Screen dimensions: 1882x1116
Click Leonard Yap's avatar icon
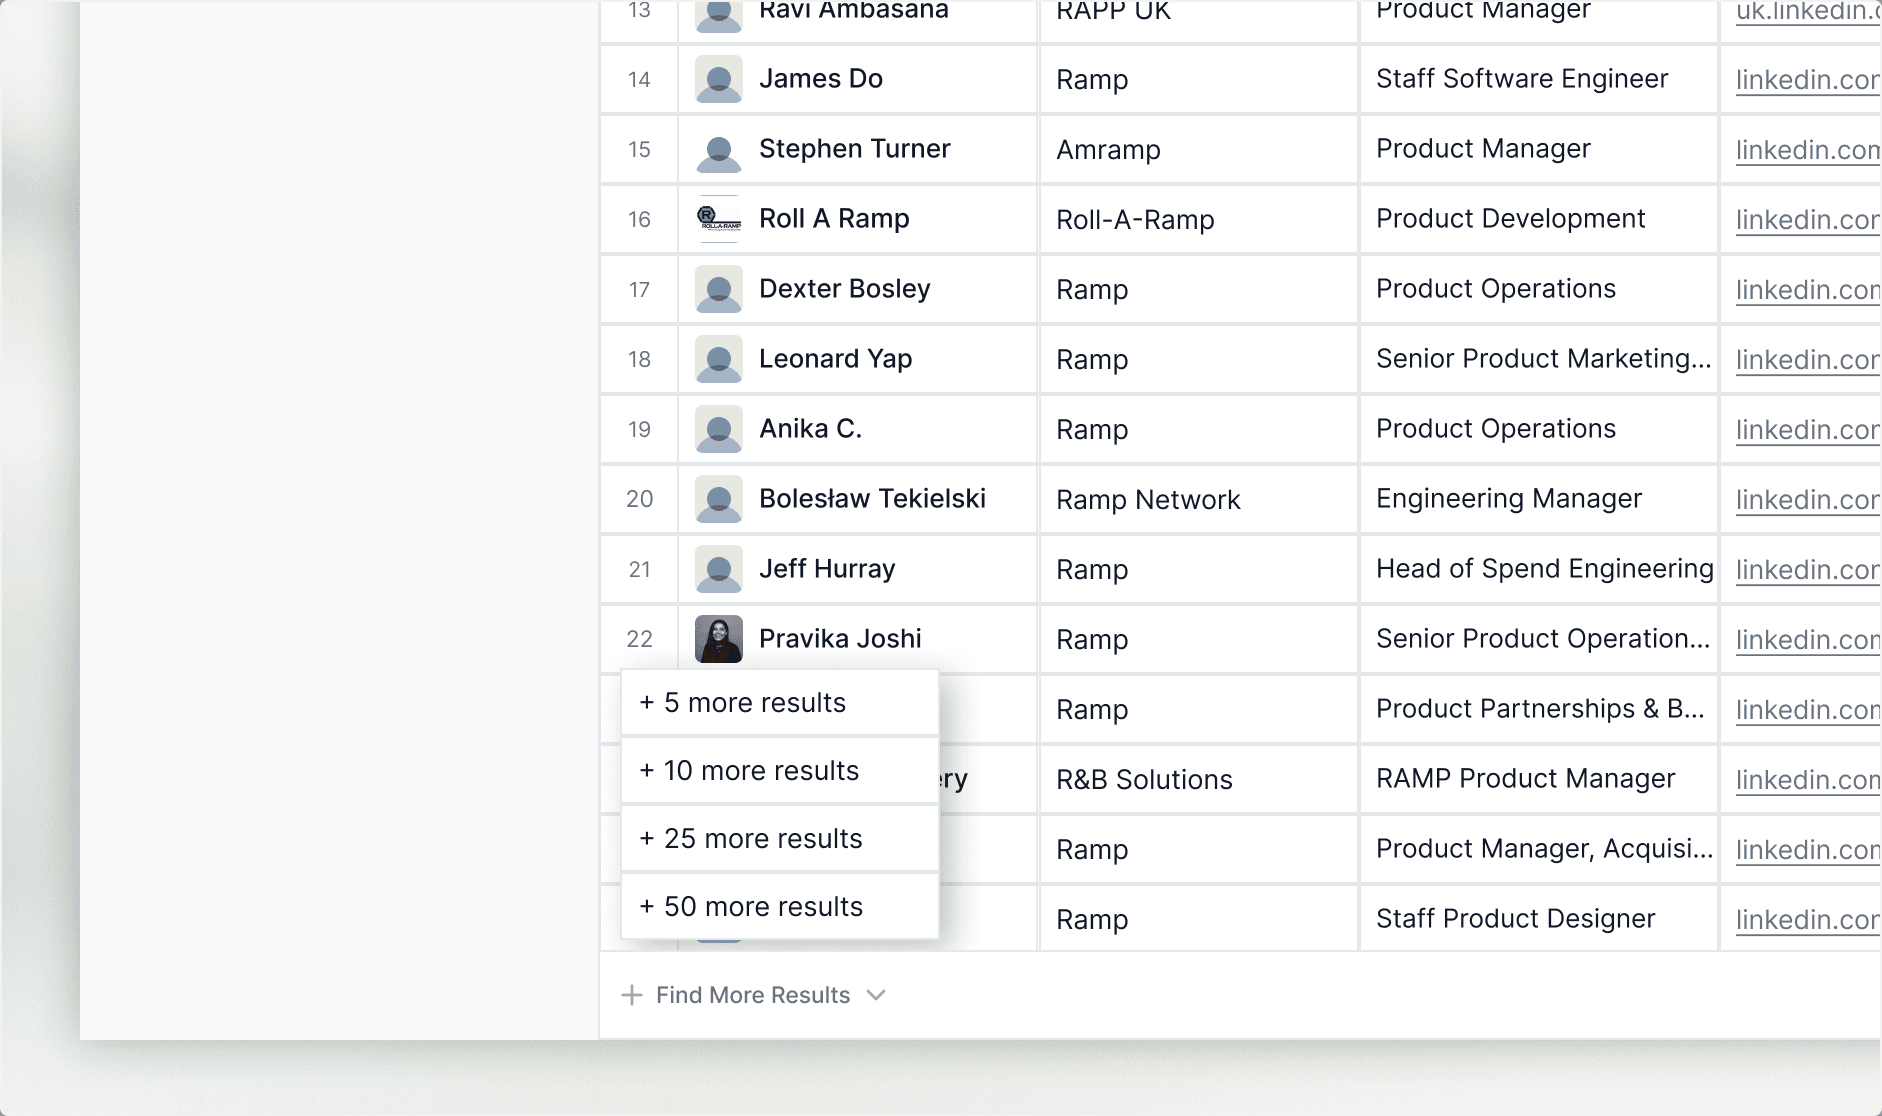pyautogui.click(x=718, y=359)
